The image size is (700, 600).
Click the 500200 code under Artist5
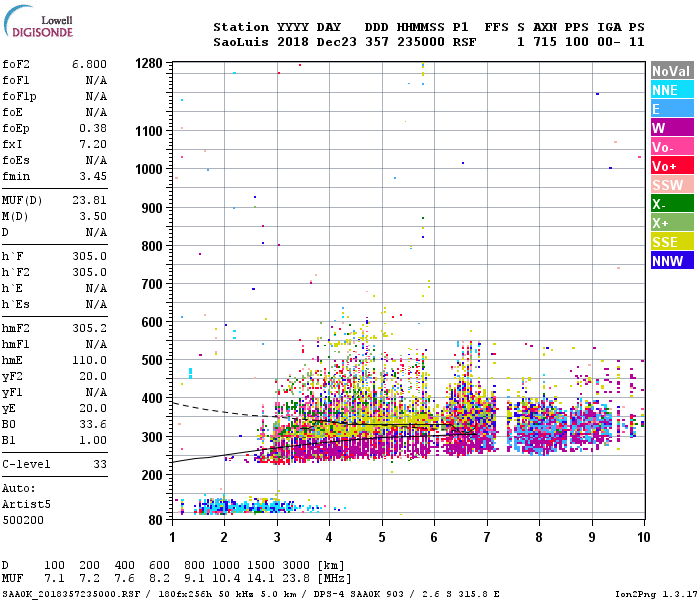[23, 521]
